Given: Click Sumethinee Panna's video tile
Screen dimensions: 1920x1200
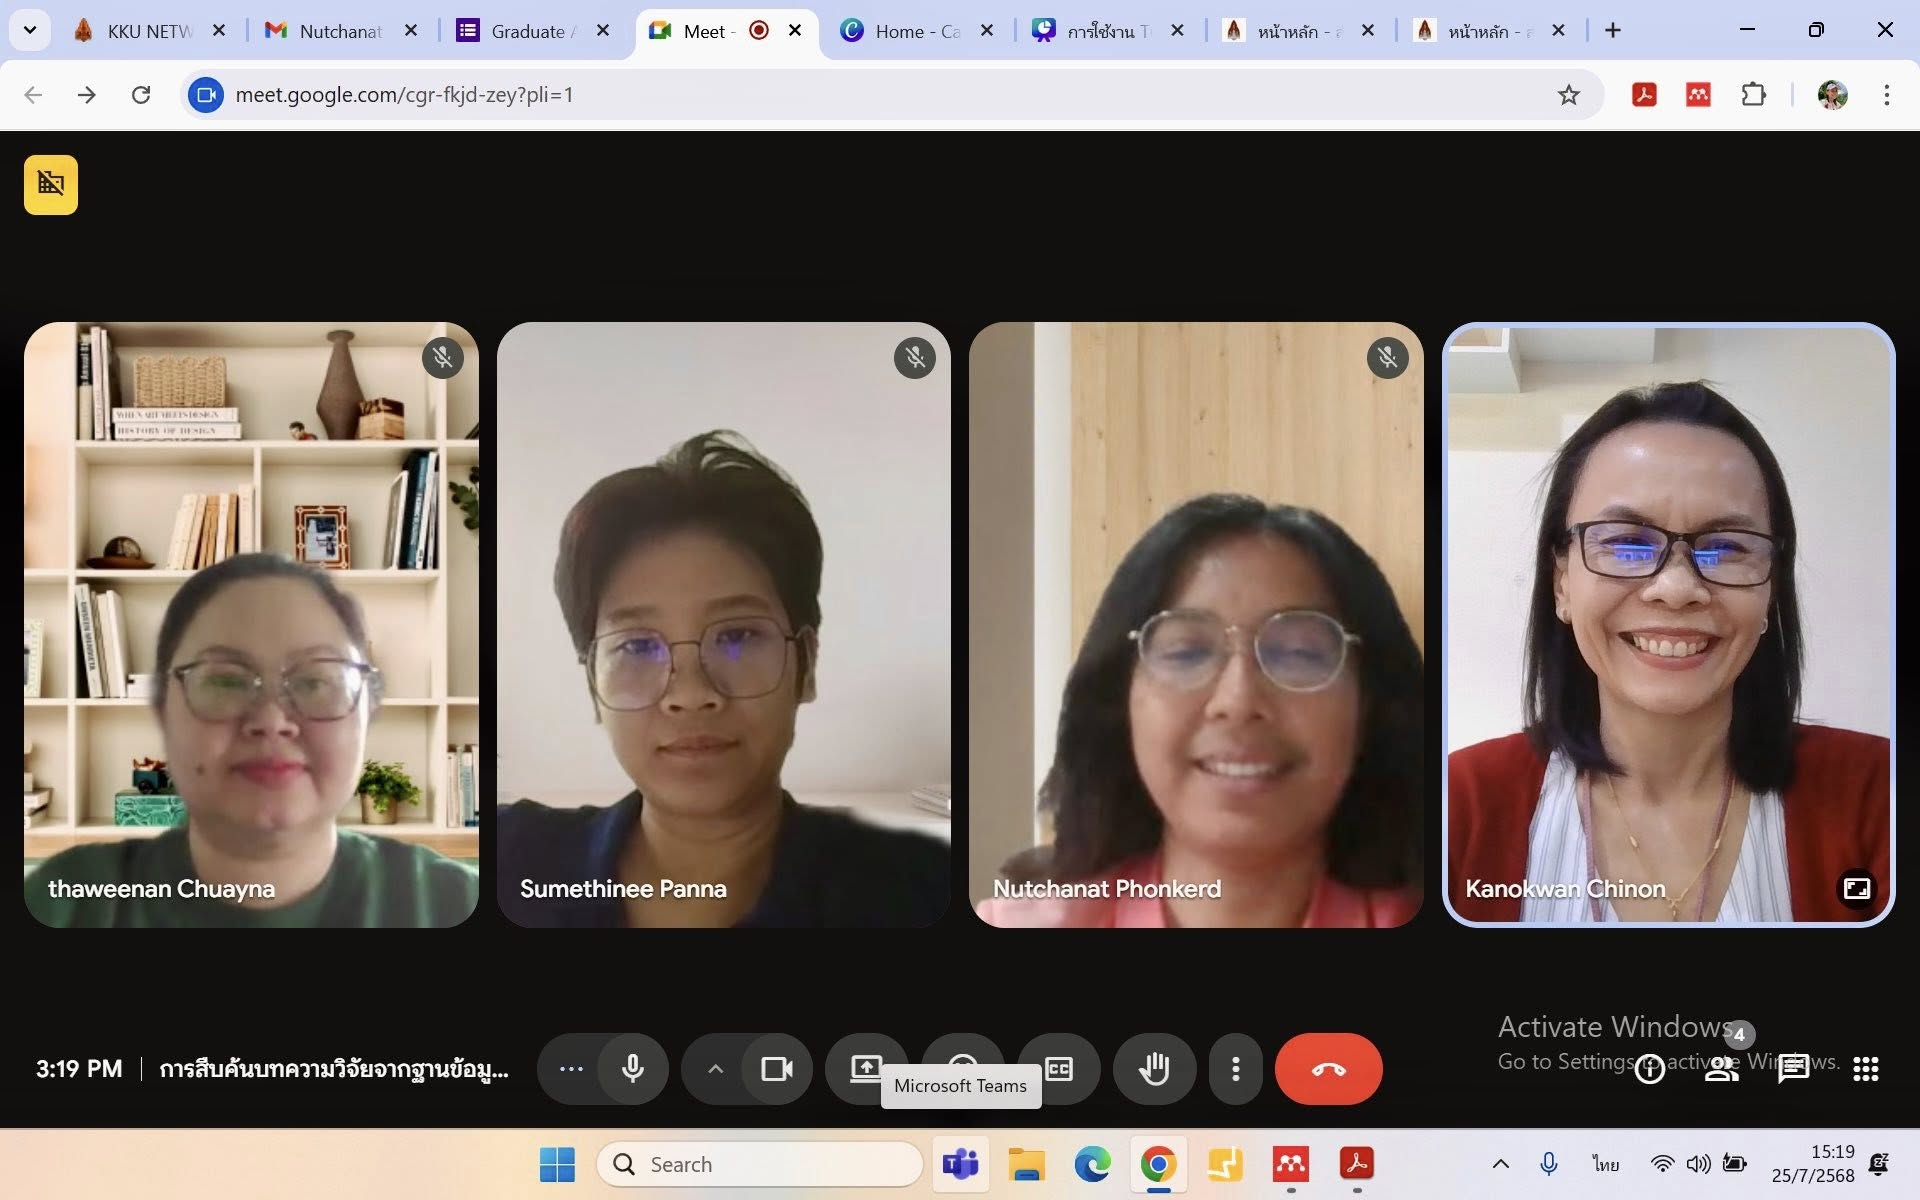Looking at the screenshot, I should (723, 625).
